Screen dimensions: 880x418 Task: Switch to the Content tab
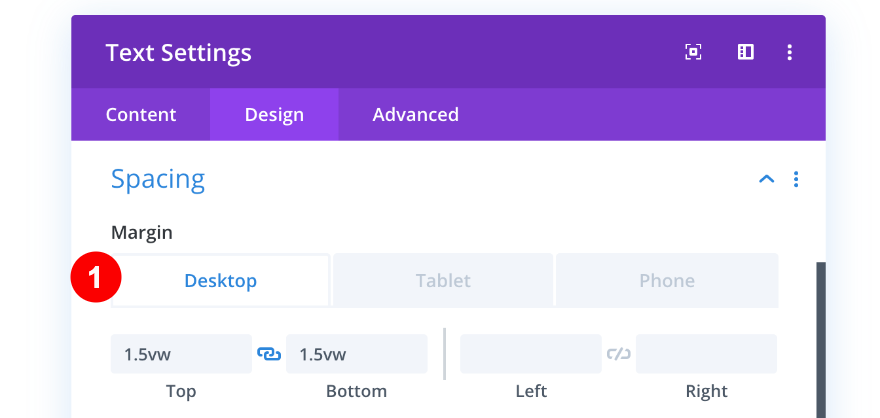[141, 114]
